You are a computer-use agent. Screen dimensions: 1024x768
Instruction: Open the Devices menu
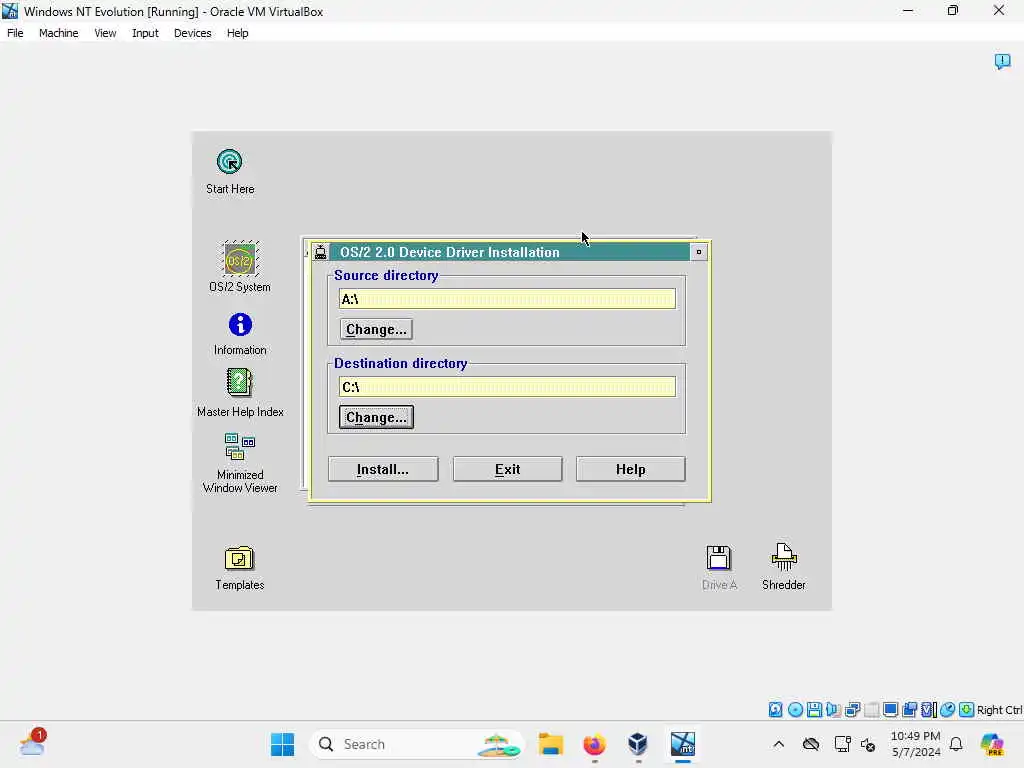coord(193,33)
